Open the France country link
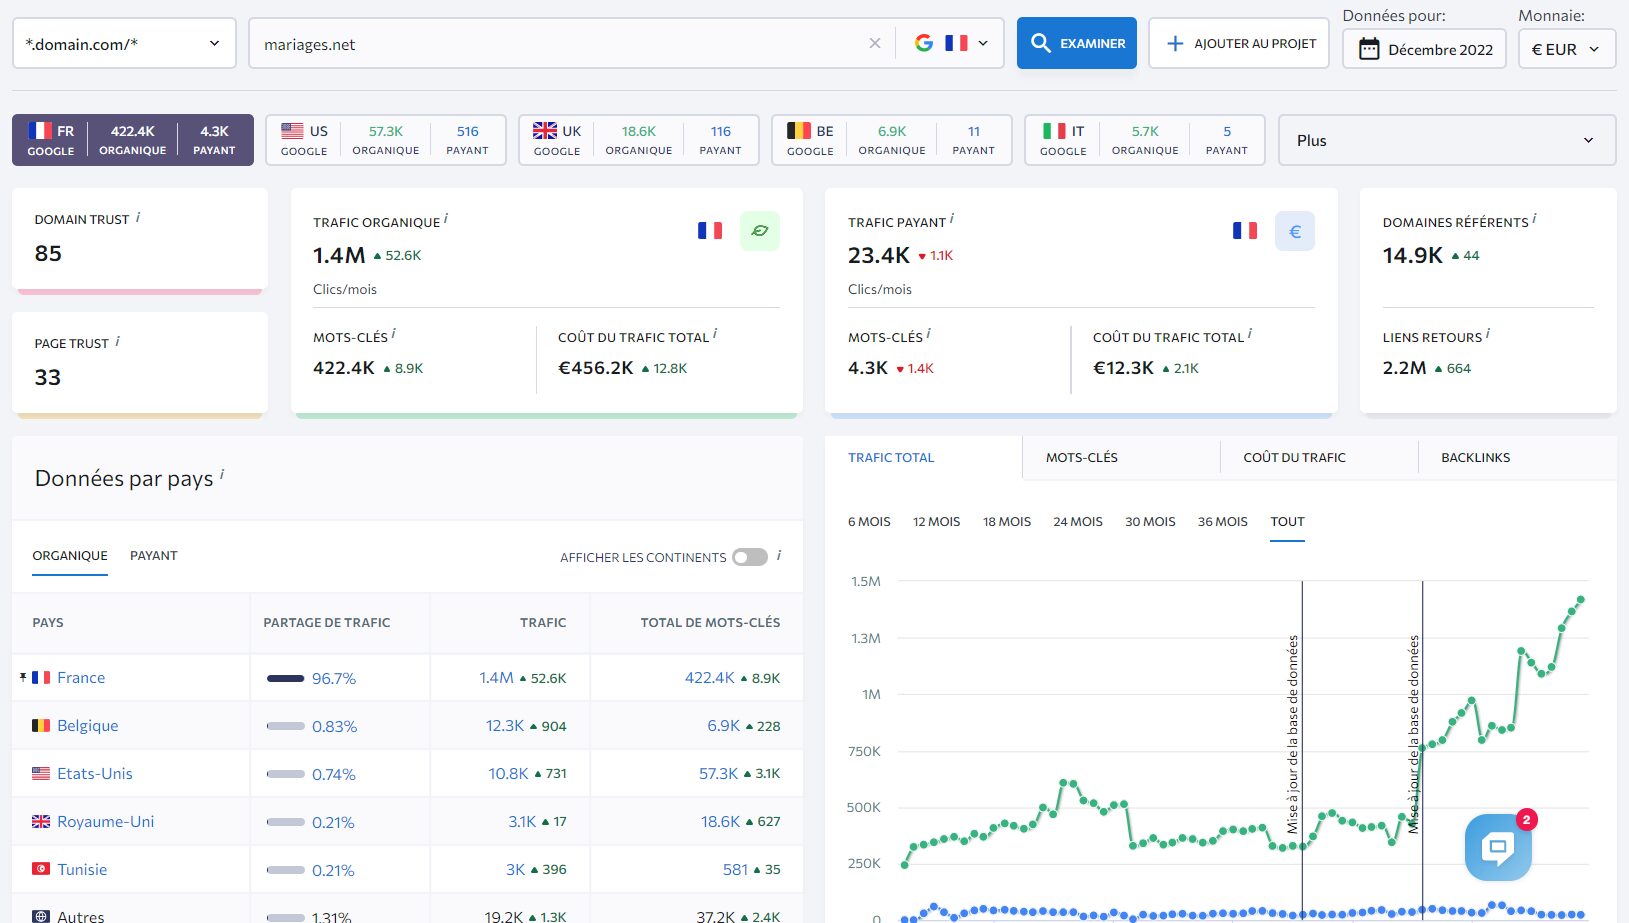The image size is (1629, 923). (x=81, y=677)
